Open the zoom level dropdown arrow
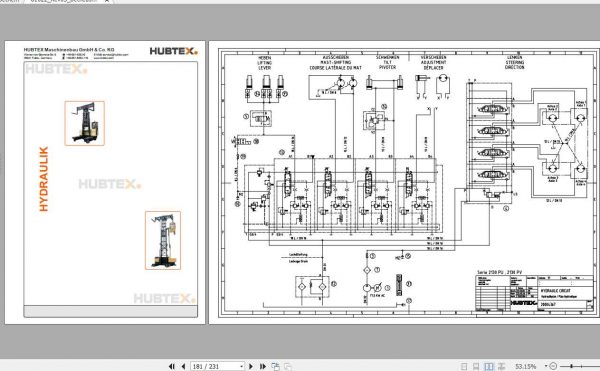This screenshot has height=371, width=600. coord(546,366)
